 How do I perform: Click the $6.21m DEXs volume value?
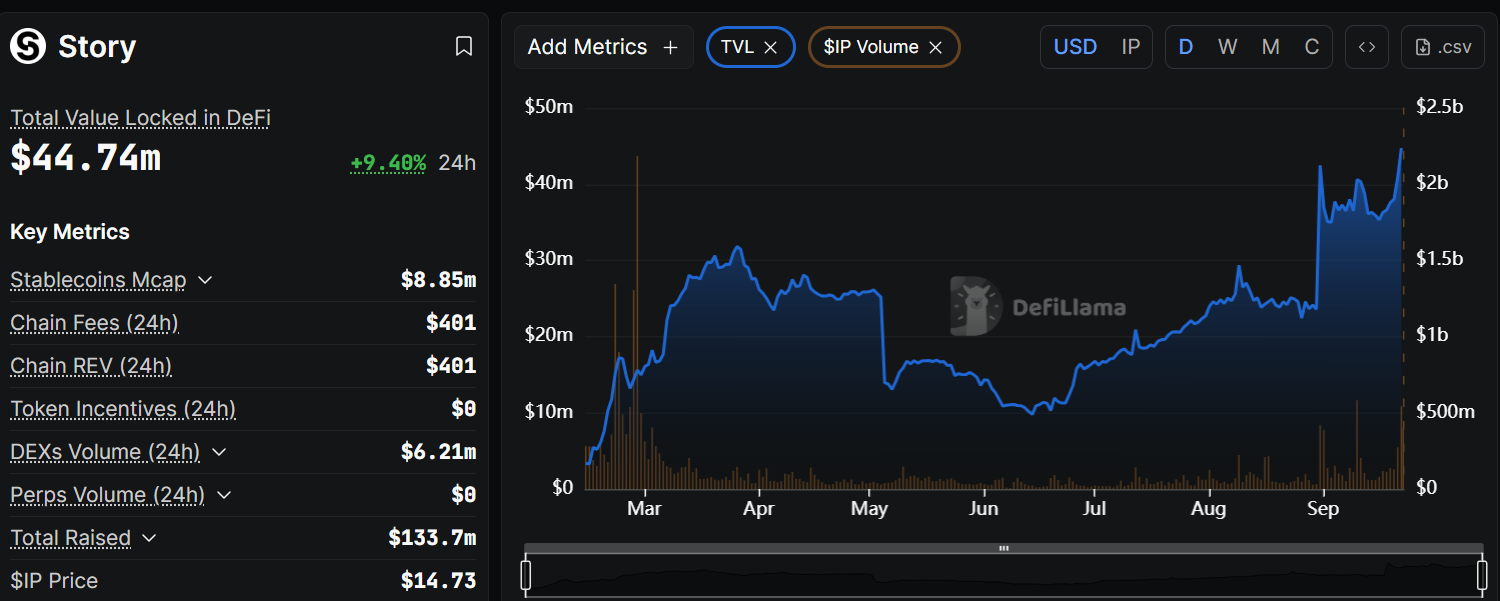pos(438,452)
